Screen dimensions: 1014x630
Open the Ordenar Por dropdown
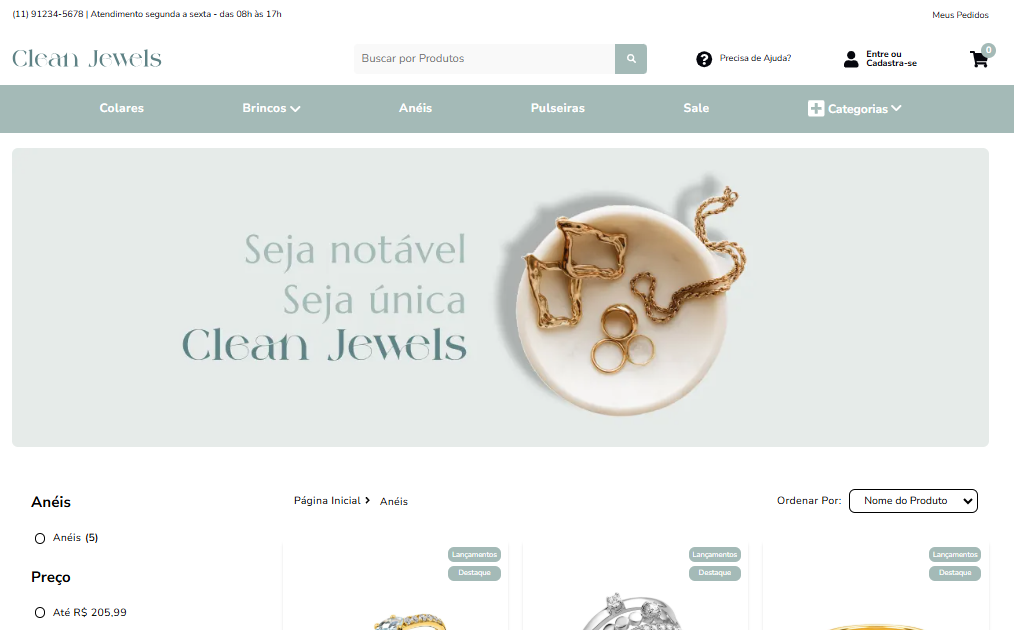pos(913,501)
